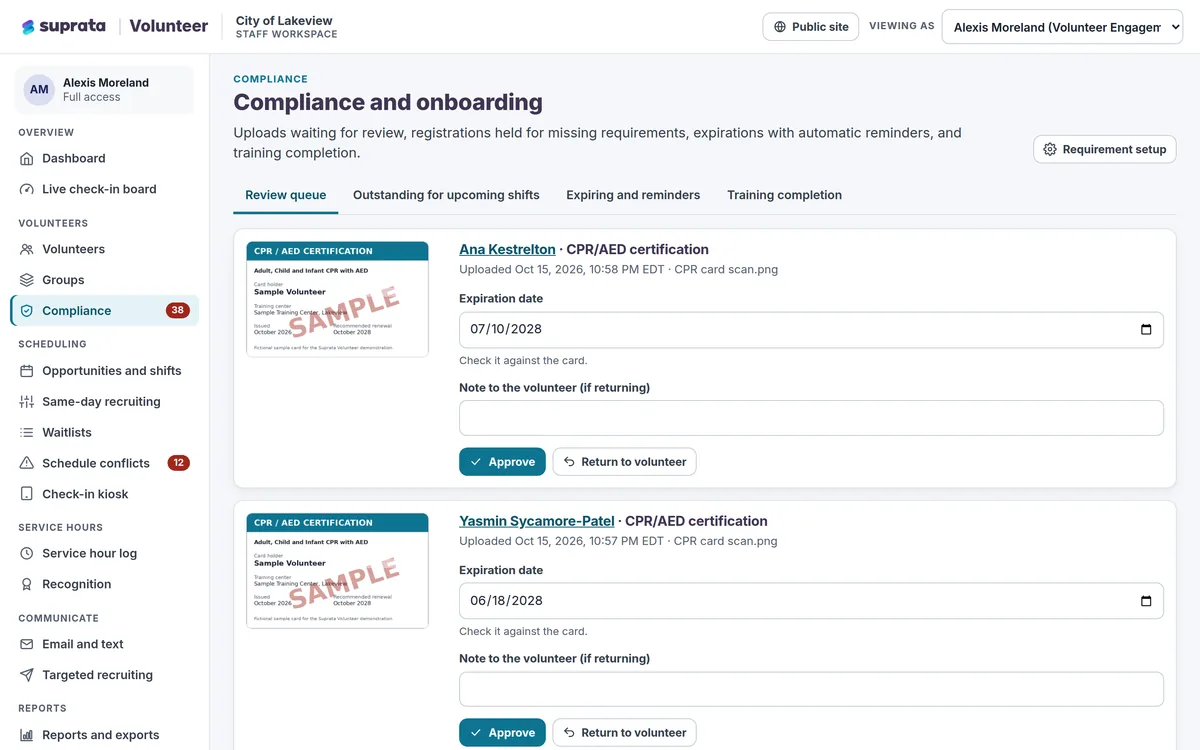Click the Compliance and onboarding heading

(388, 102)
